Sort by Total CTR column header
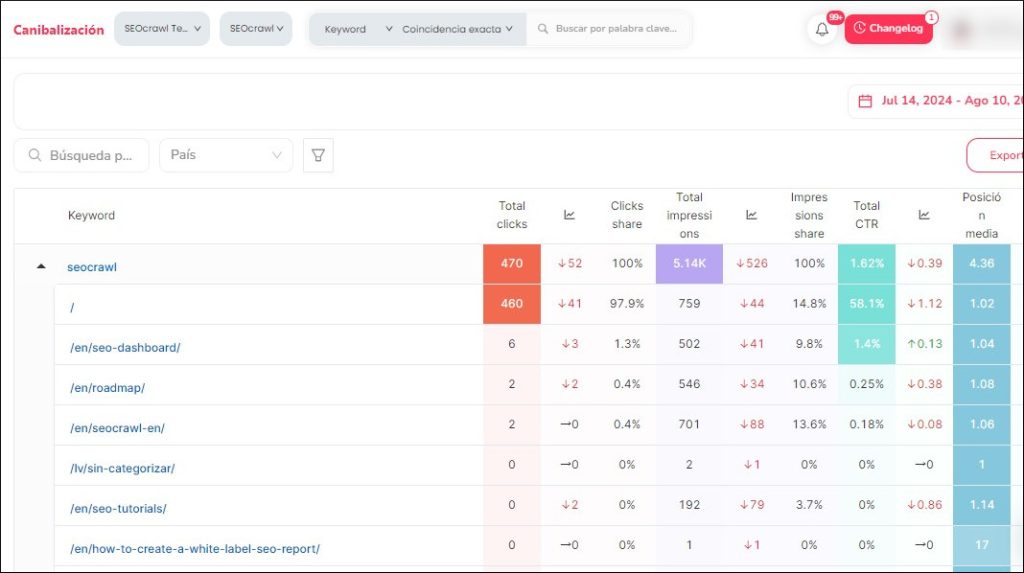Image resolution: width=1024 pixels, height=573 pixels. click(x=867, y=215)
